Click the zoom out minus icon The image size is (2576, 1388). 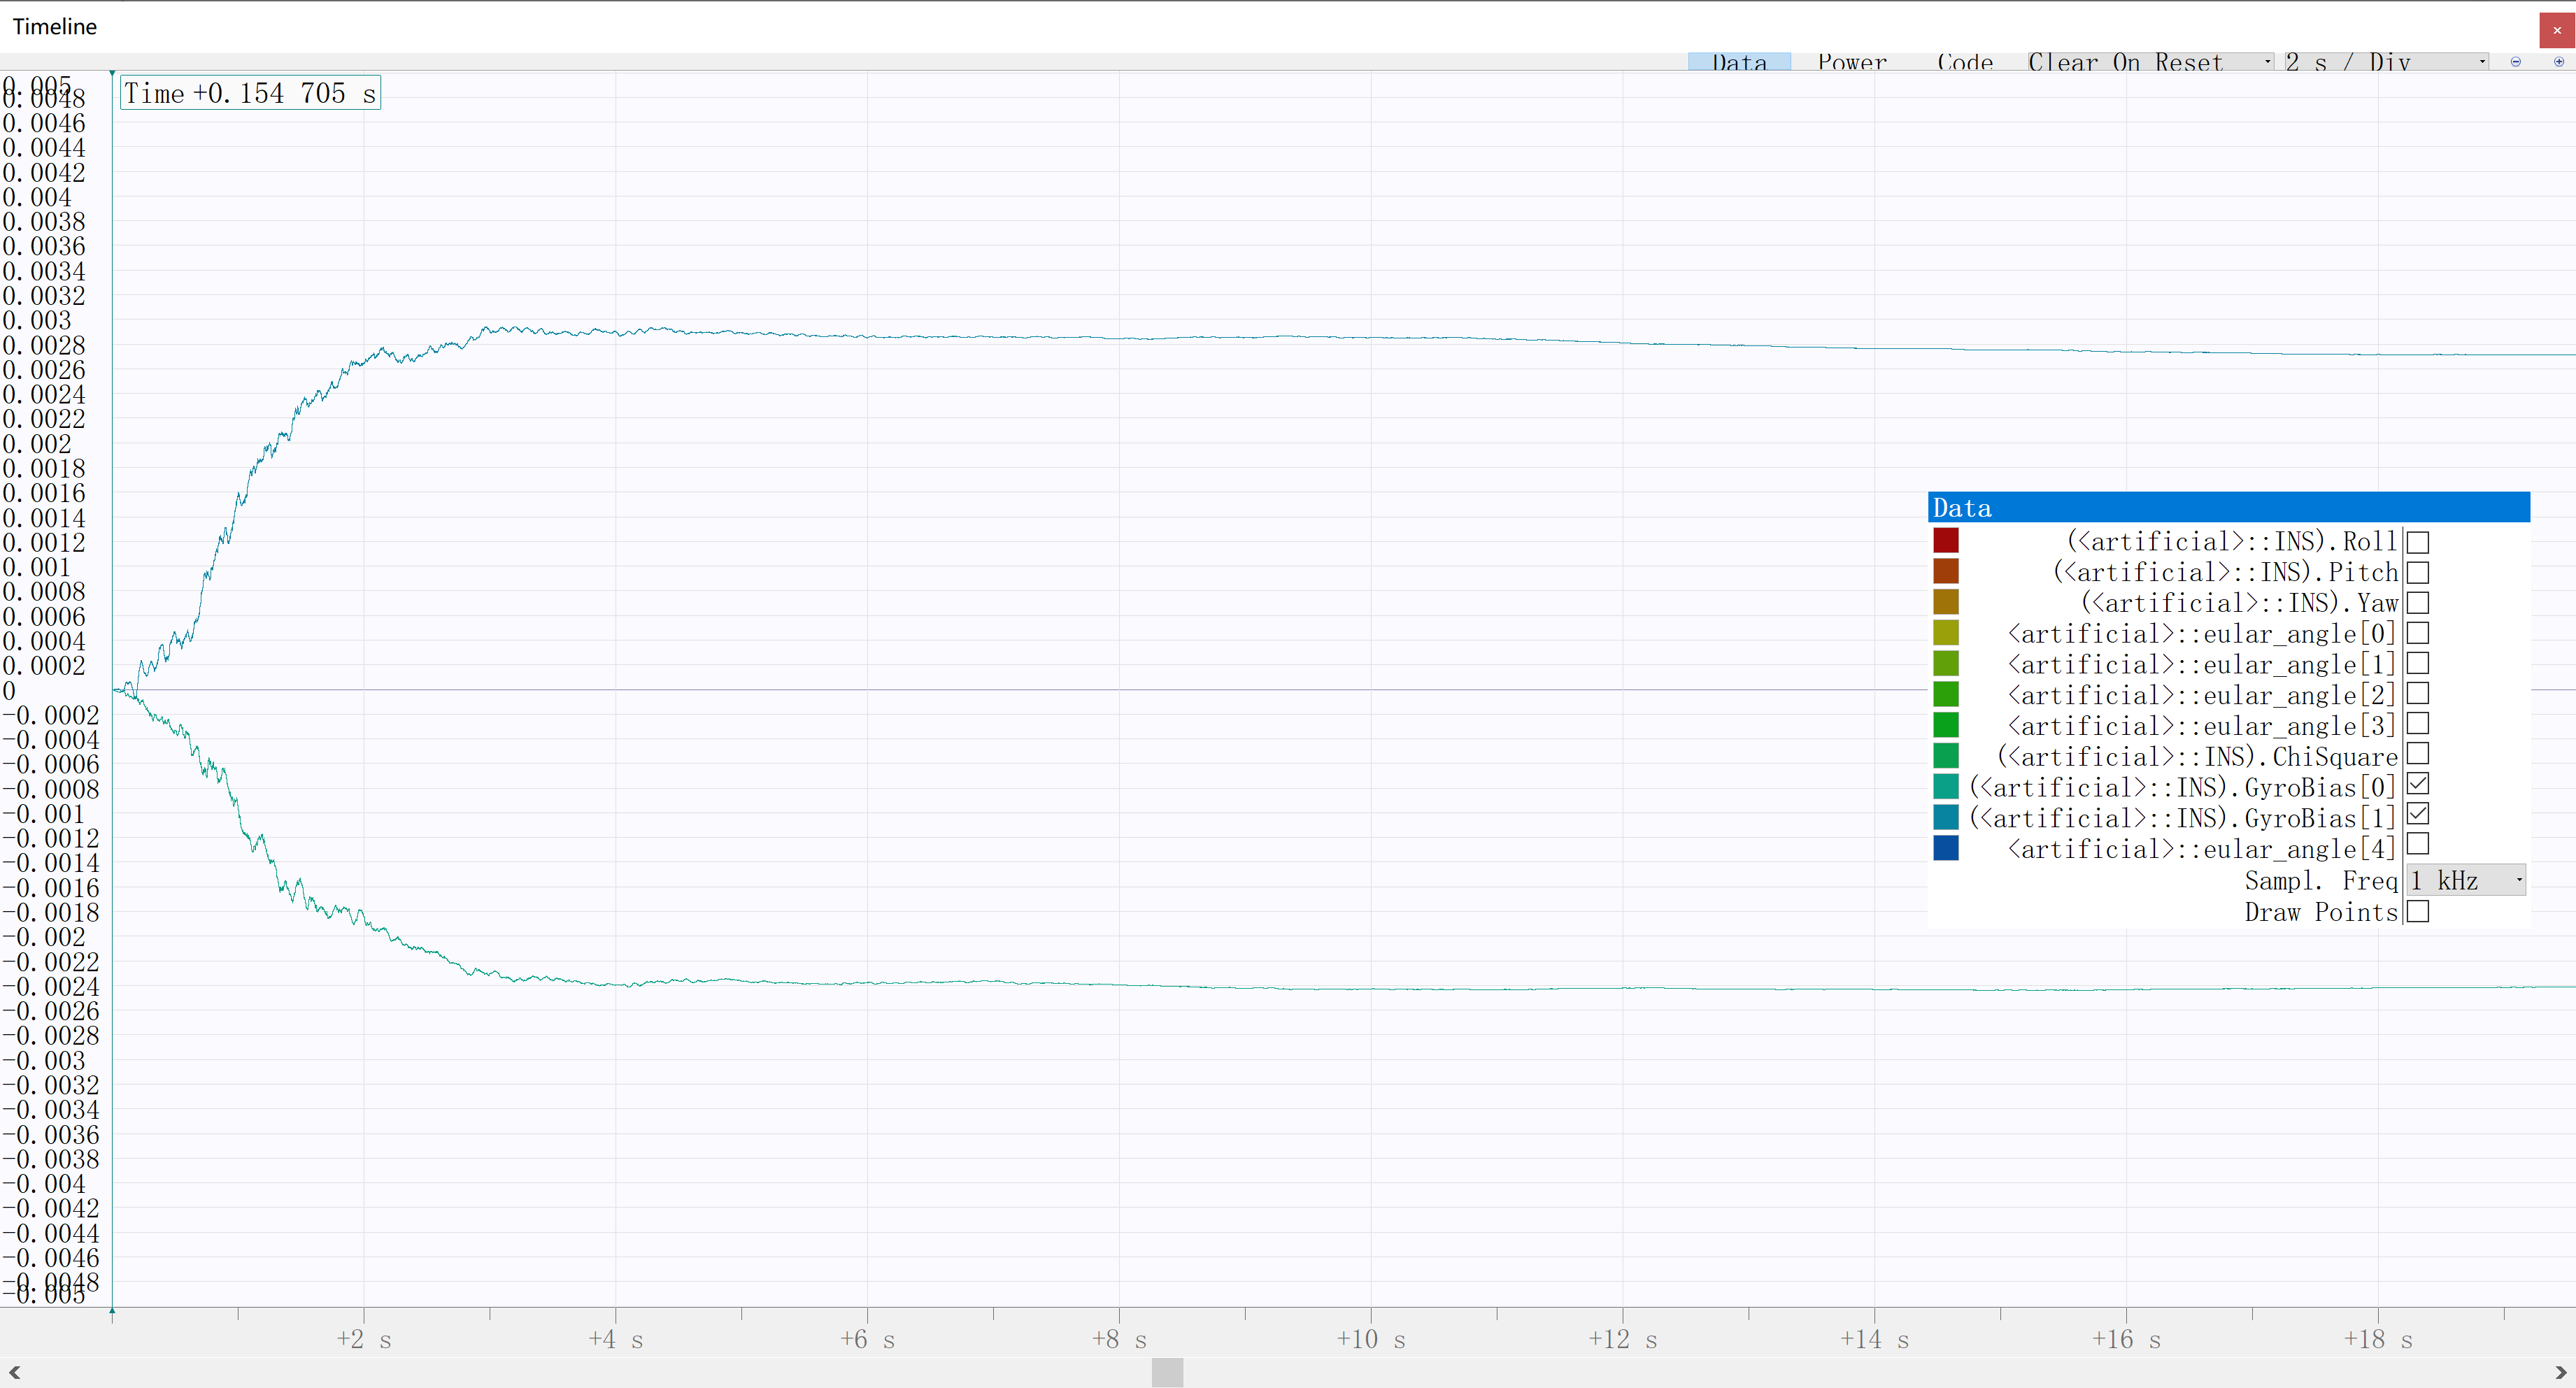[2515, 62]
